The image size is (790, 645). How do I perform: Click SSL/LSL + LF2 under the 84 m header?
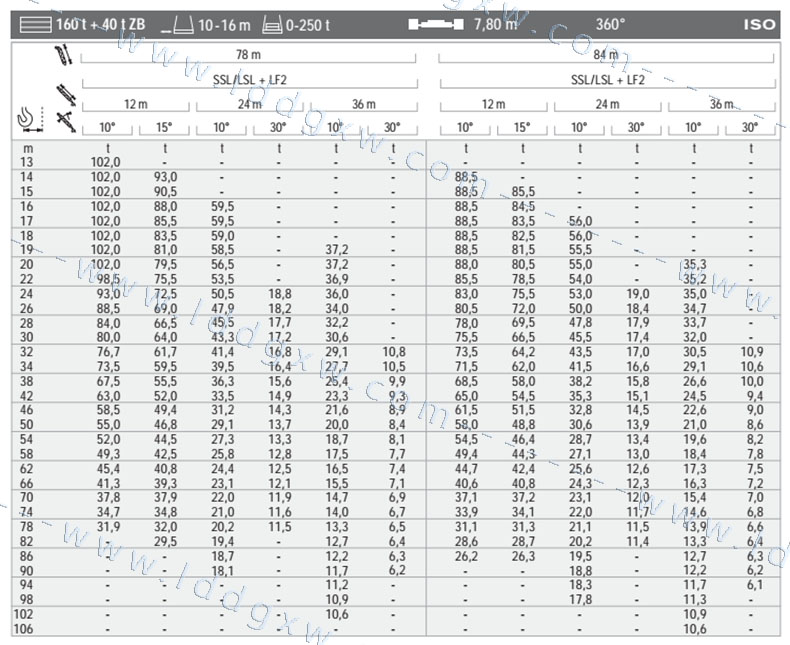point(608,80)
